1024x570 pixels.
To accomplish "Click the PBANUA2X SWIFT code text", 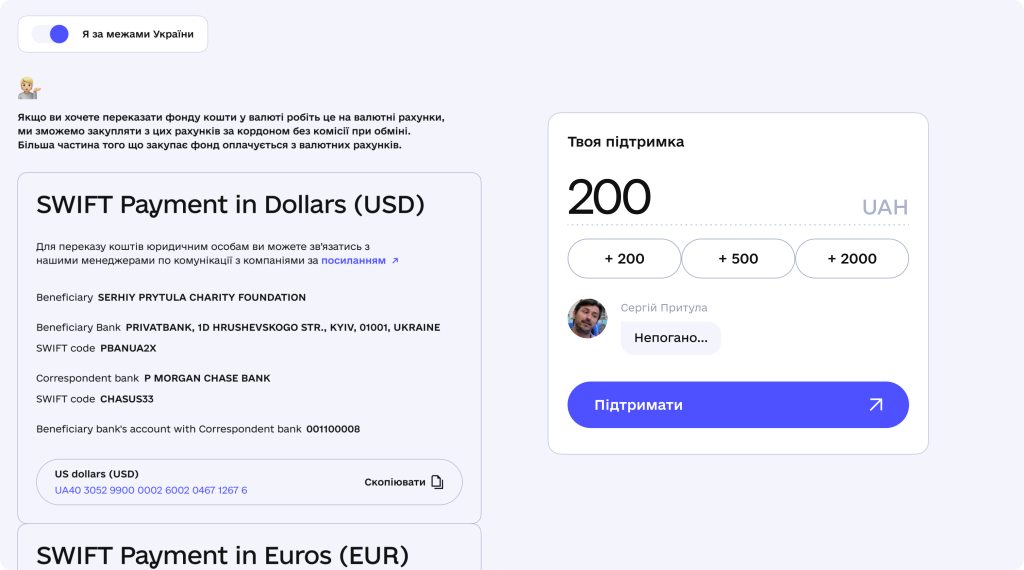I will pos(128,348).
